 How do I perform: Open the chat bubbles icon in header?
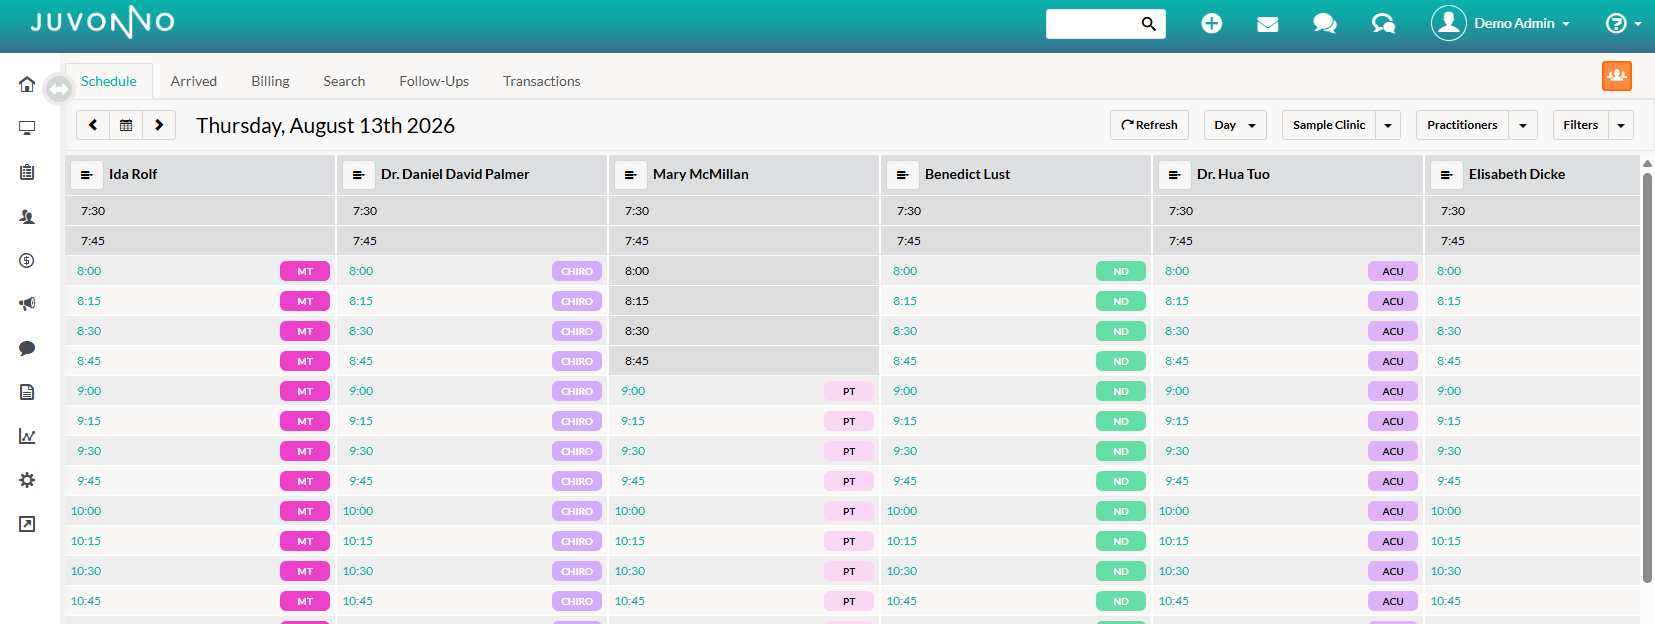coord(1325,23)
